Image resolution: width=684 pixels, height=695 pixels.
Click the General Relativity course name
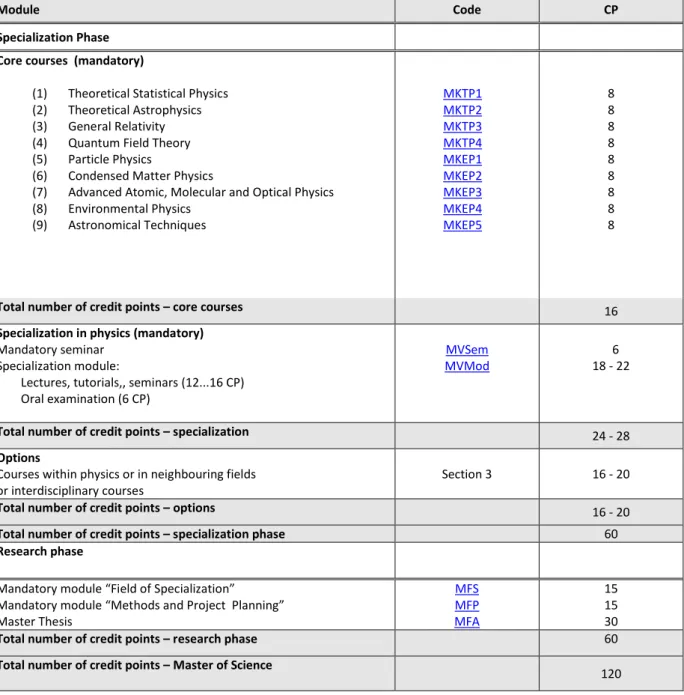pos(117,126)
